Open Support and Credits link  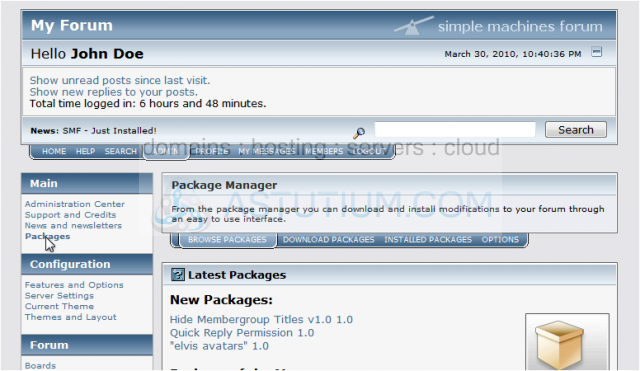point(70,215)
